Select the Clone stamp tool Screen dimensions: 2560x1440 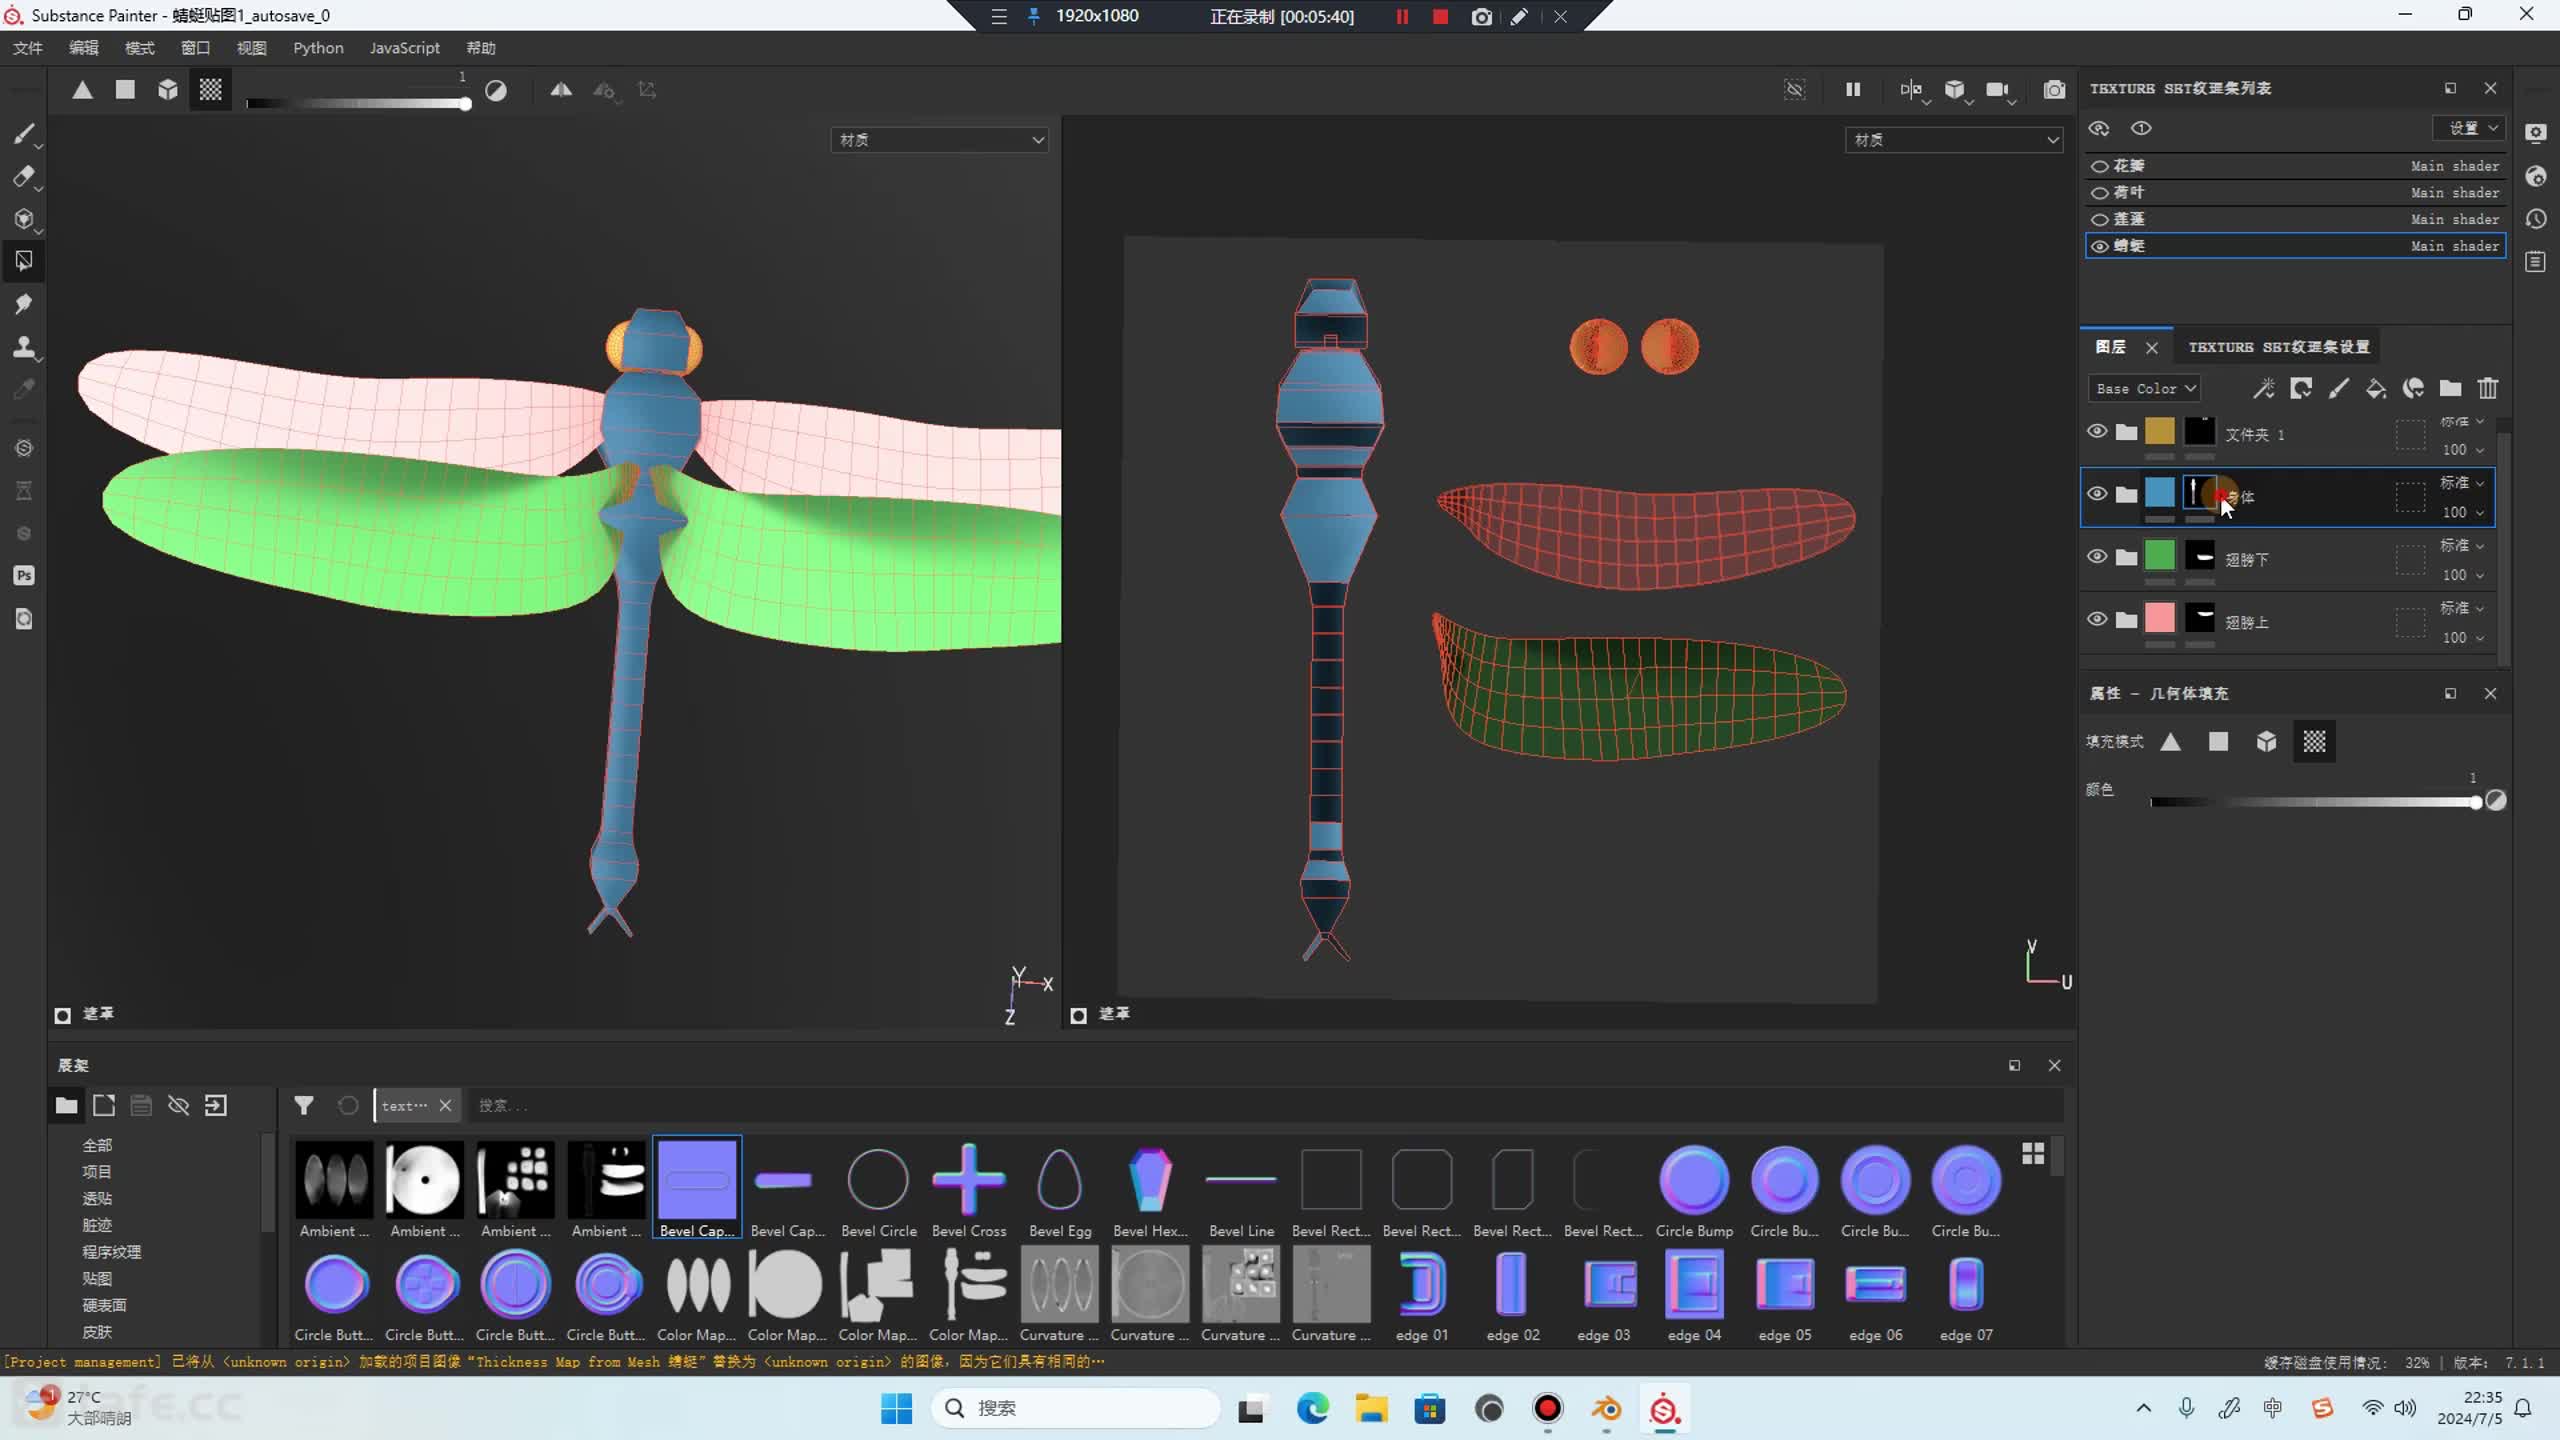point(24,347)
